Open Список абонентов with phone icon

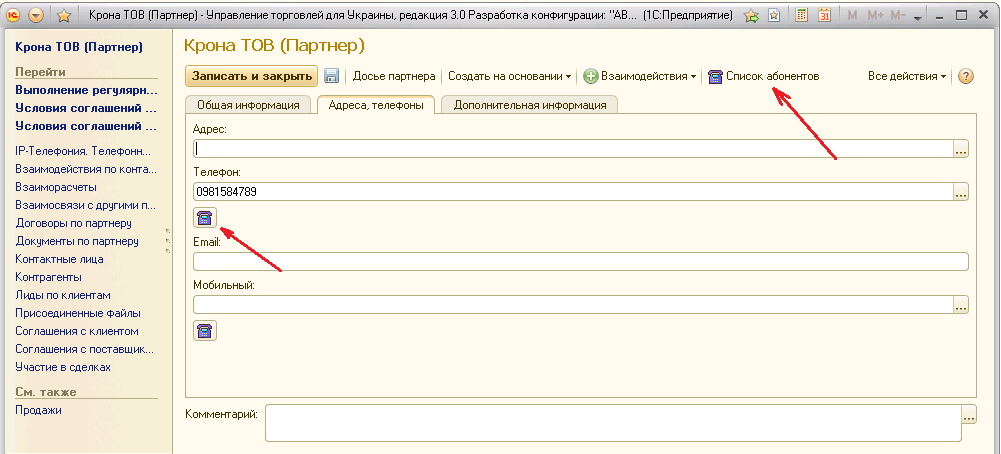(764, 76)
